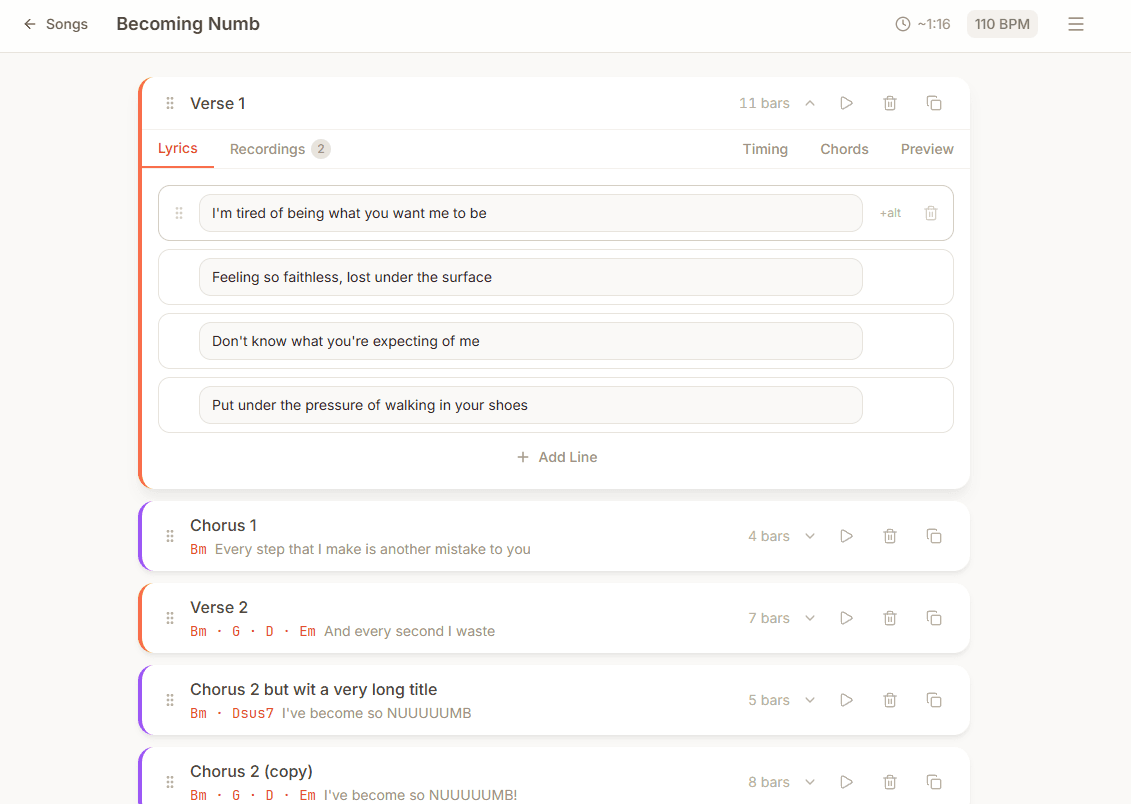Delete the Chorus 1 section

pos(890,536)
